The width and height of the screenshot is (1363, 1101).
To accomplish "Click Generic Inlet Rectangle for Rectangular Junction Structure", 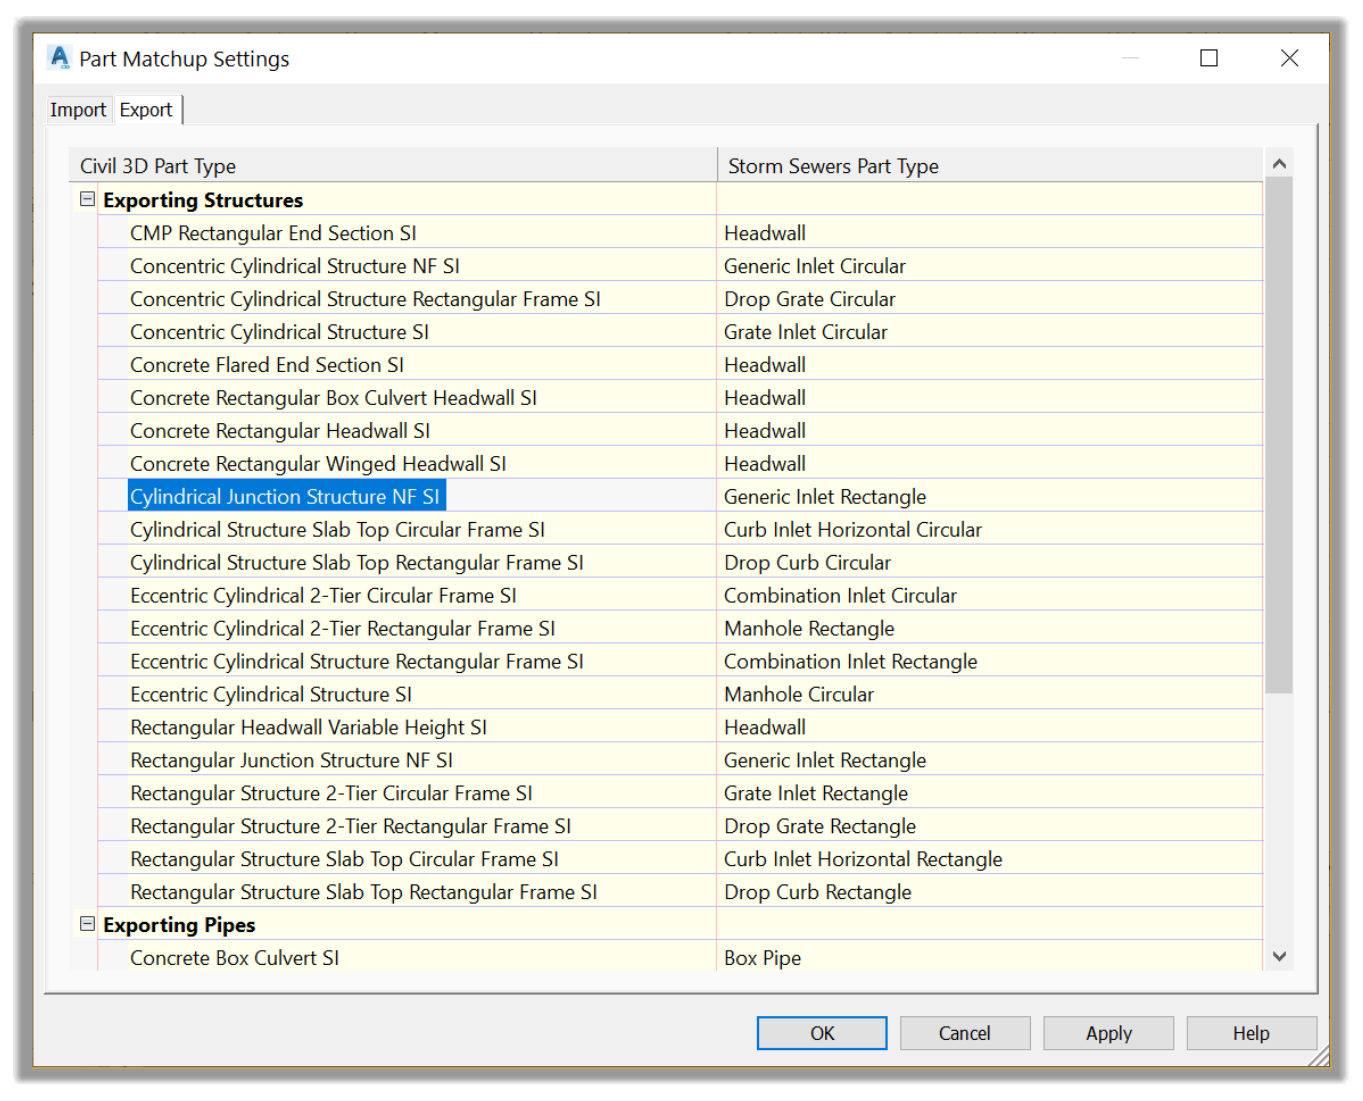I will [990, 761].
